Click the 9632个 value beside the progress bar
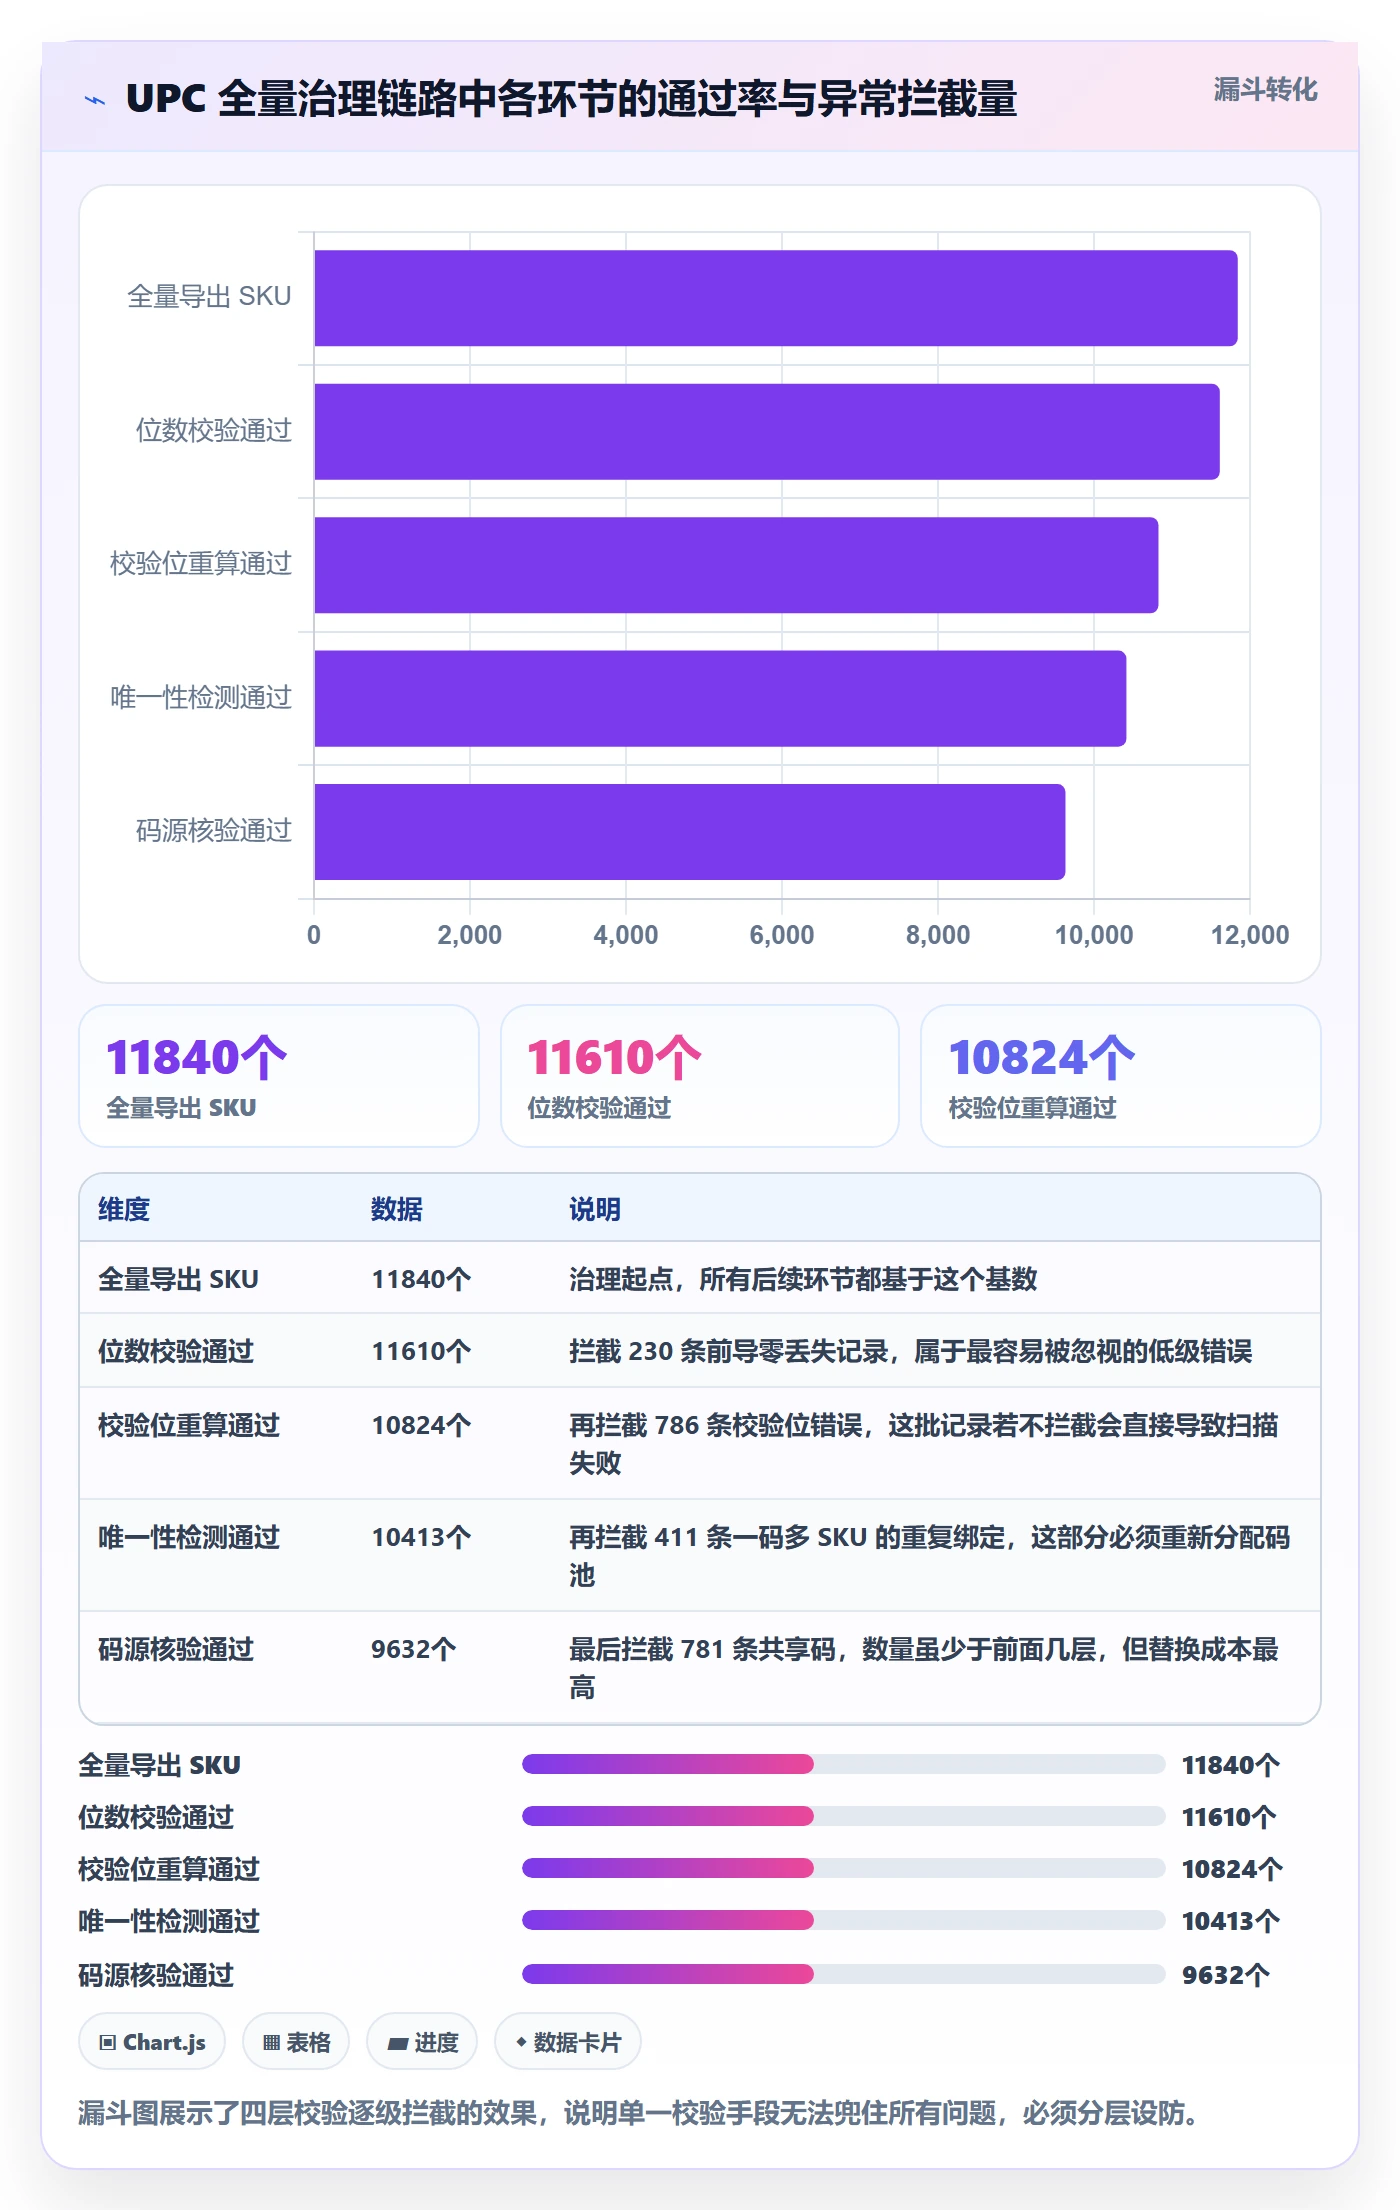Image resolution: width=1400 pixels, height=2210 pixels. (1226, 1975)
